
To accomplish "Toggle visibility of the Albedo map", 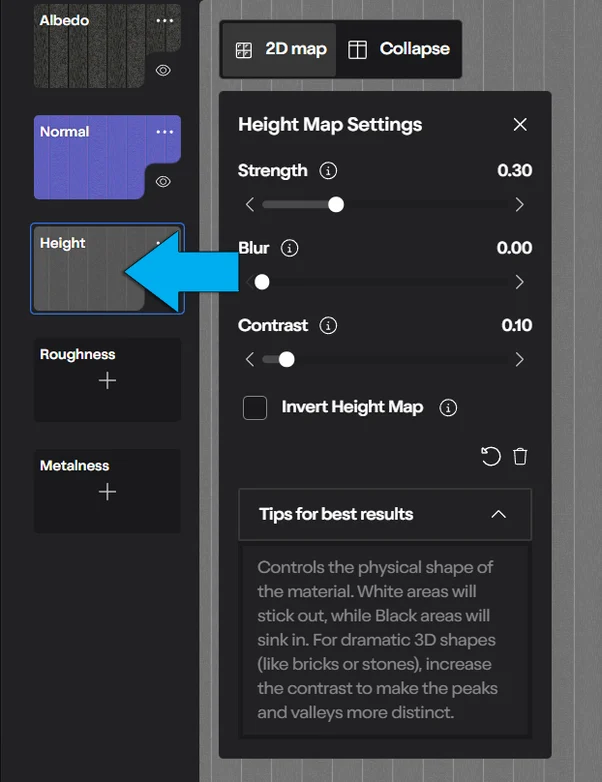I will [163, 70].
